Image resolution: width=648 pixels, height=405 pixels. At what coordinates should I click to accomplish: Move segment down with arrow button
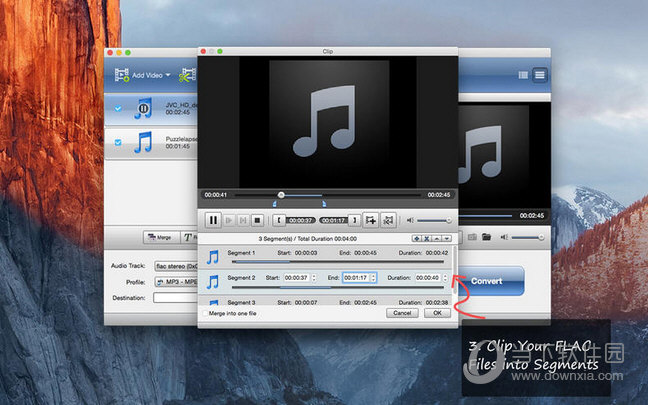tap(446, 238)
